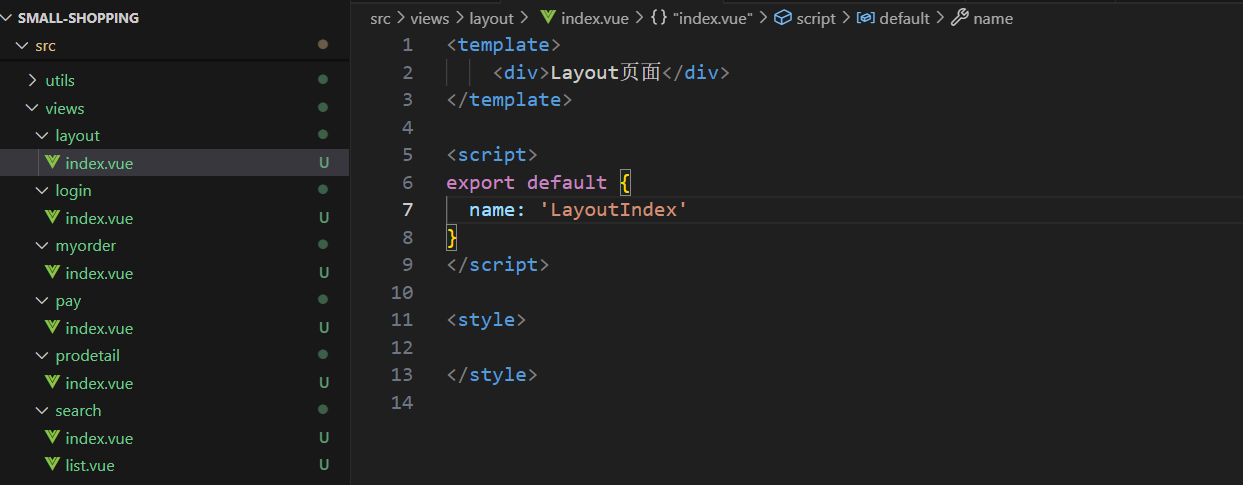The width and height of the screenshot is (1243, 485).
Task: Click line number 7 in the gutter
Action: 407,210
